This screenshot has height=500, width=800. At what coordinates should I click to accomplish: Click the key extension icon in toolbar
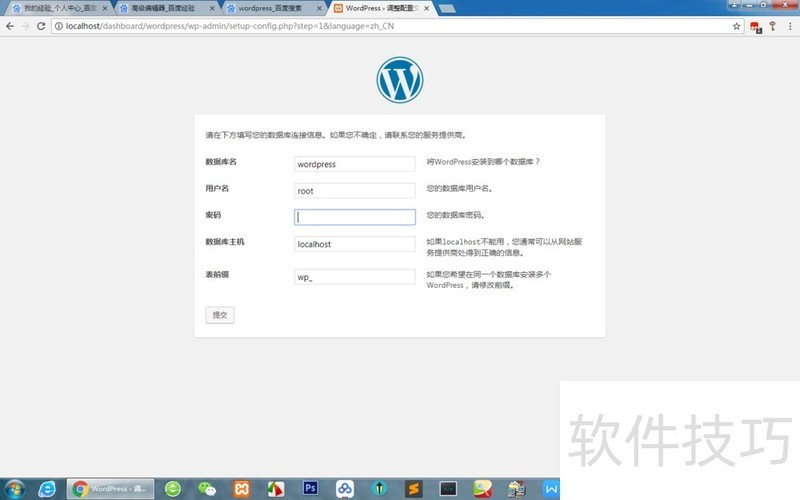772,26
